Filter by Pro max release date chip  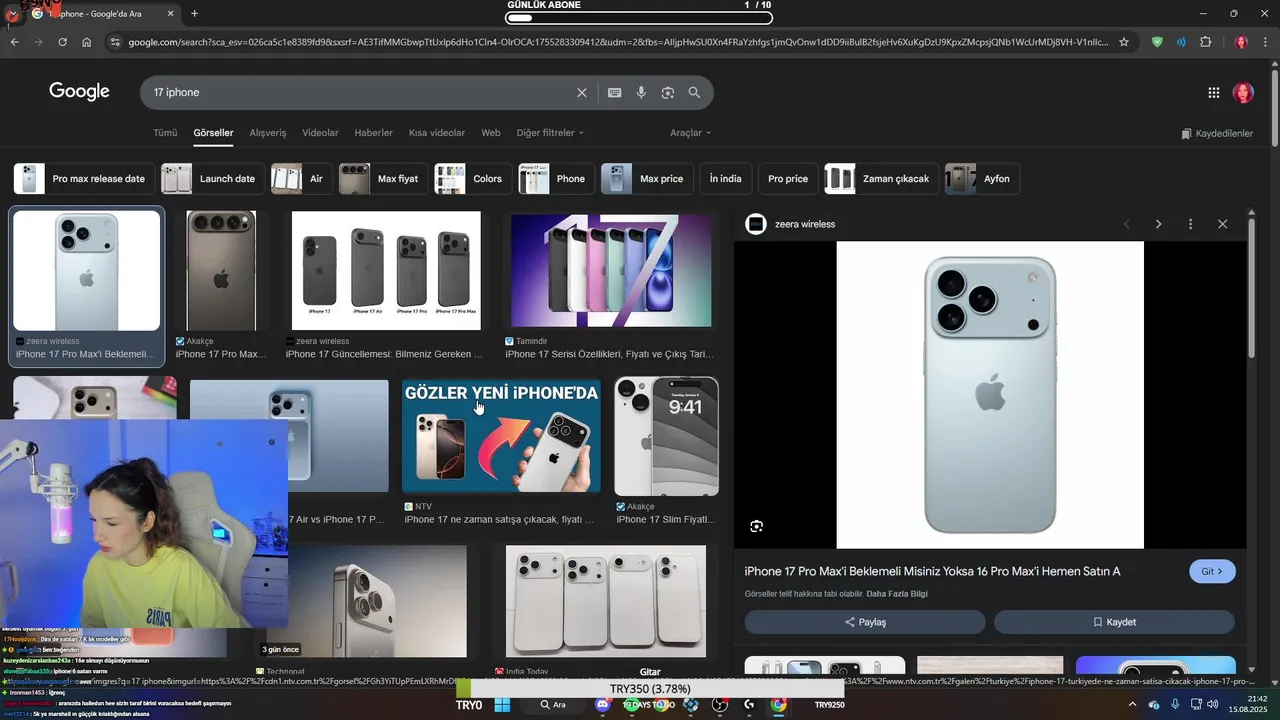coord(84,179)
